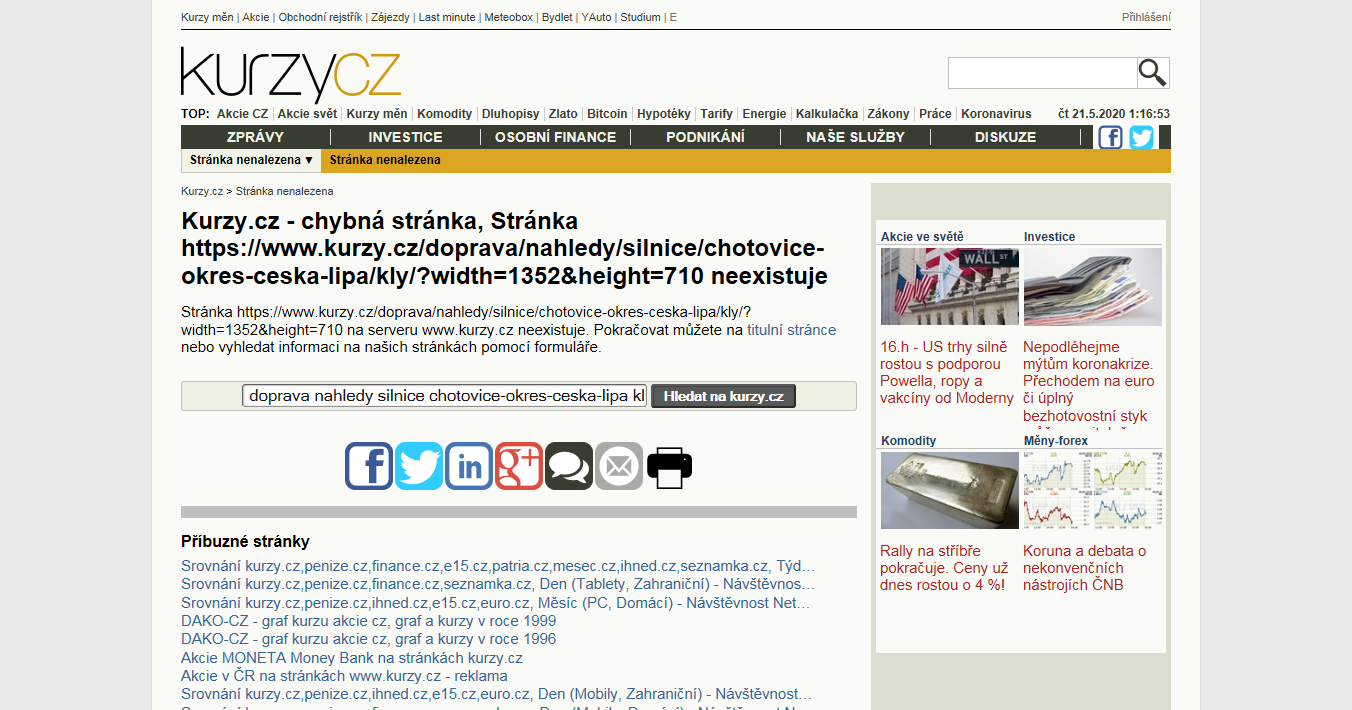
Task: Open TOP link Dluhopisy
Action: coord(510,114)
